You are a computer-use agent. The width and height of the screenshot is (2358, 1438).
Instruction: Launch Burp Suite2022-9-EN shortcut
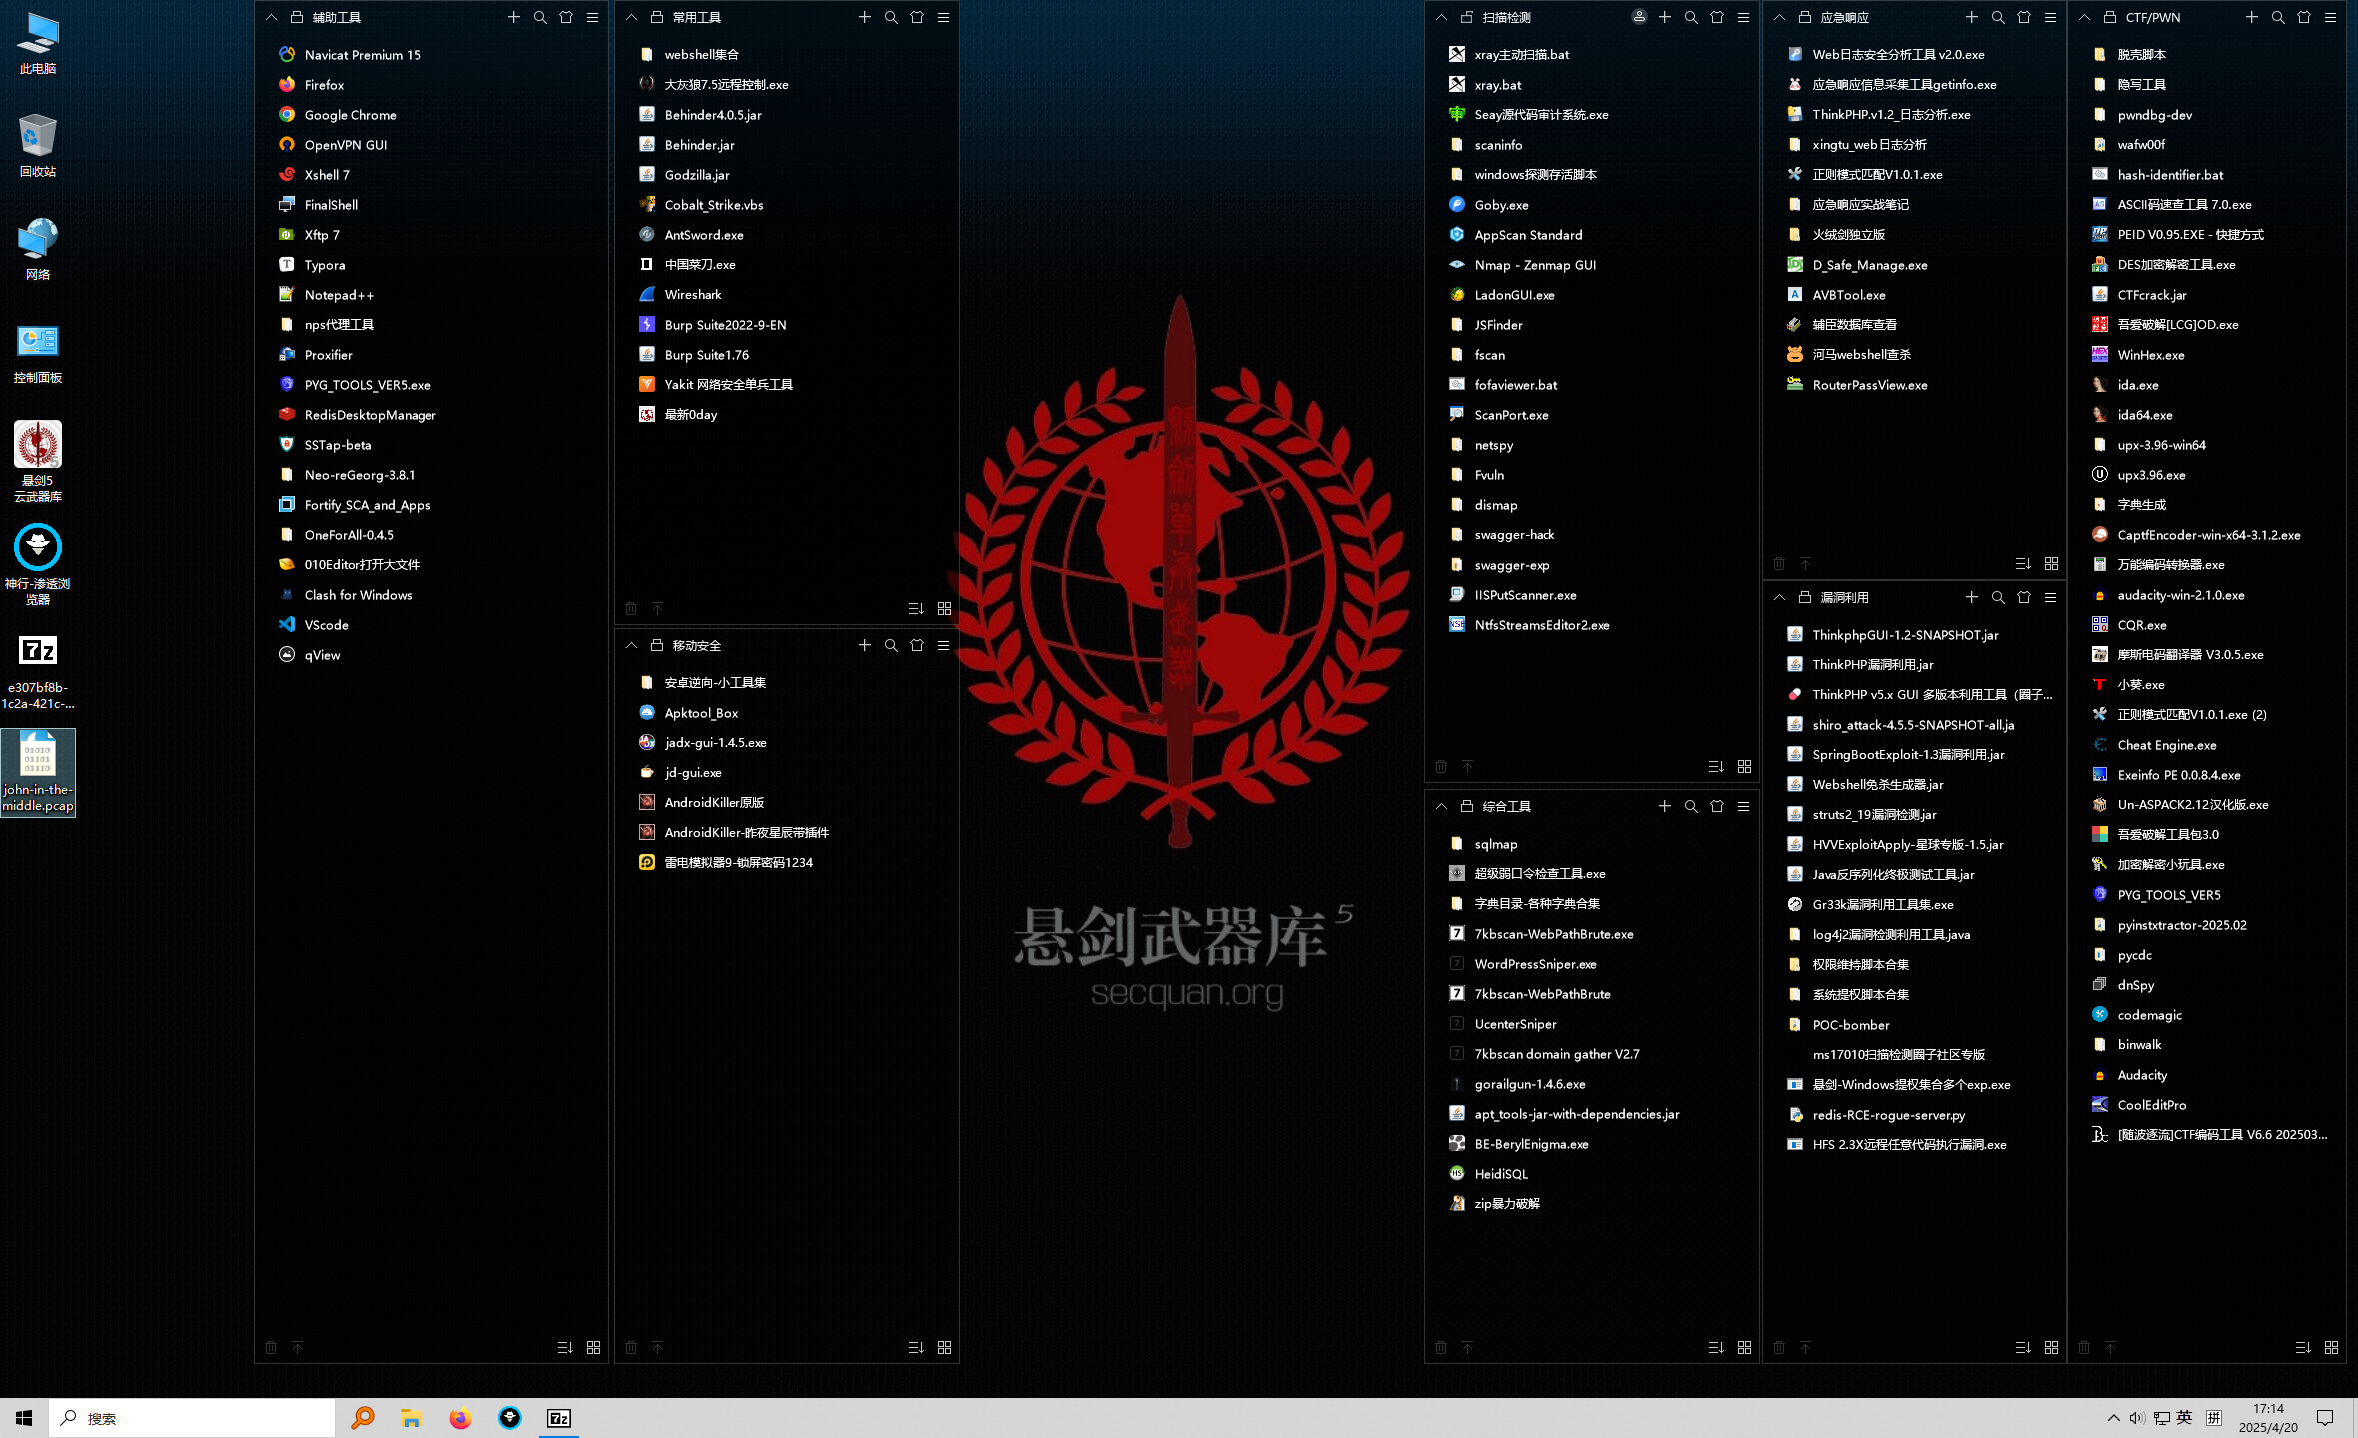pos(724,325)
